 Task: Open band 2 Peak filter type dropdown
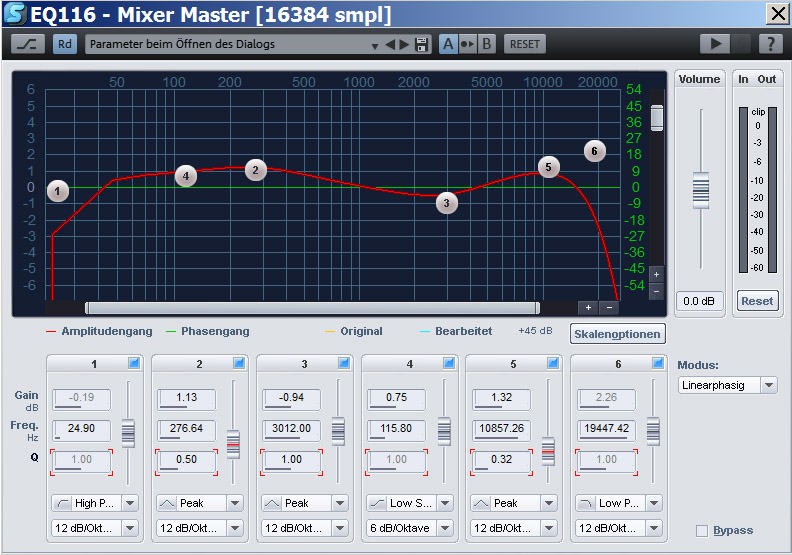click(200, 503)
